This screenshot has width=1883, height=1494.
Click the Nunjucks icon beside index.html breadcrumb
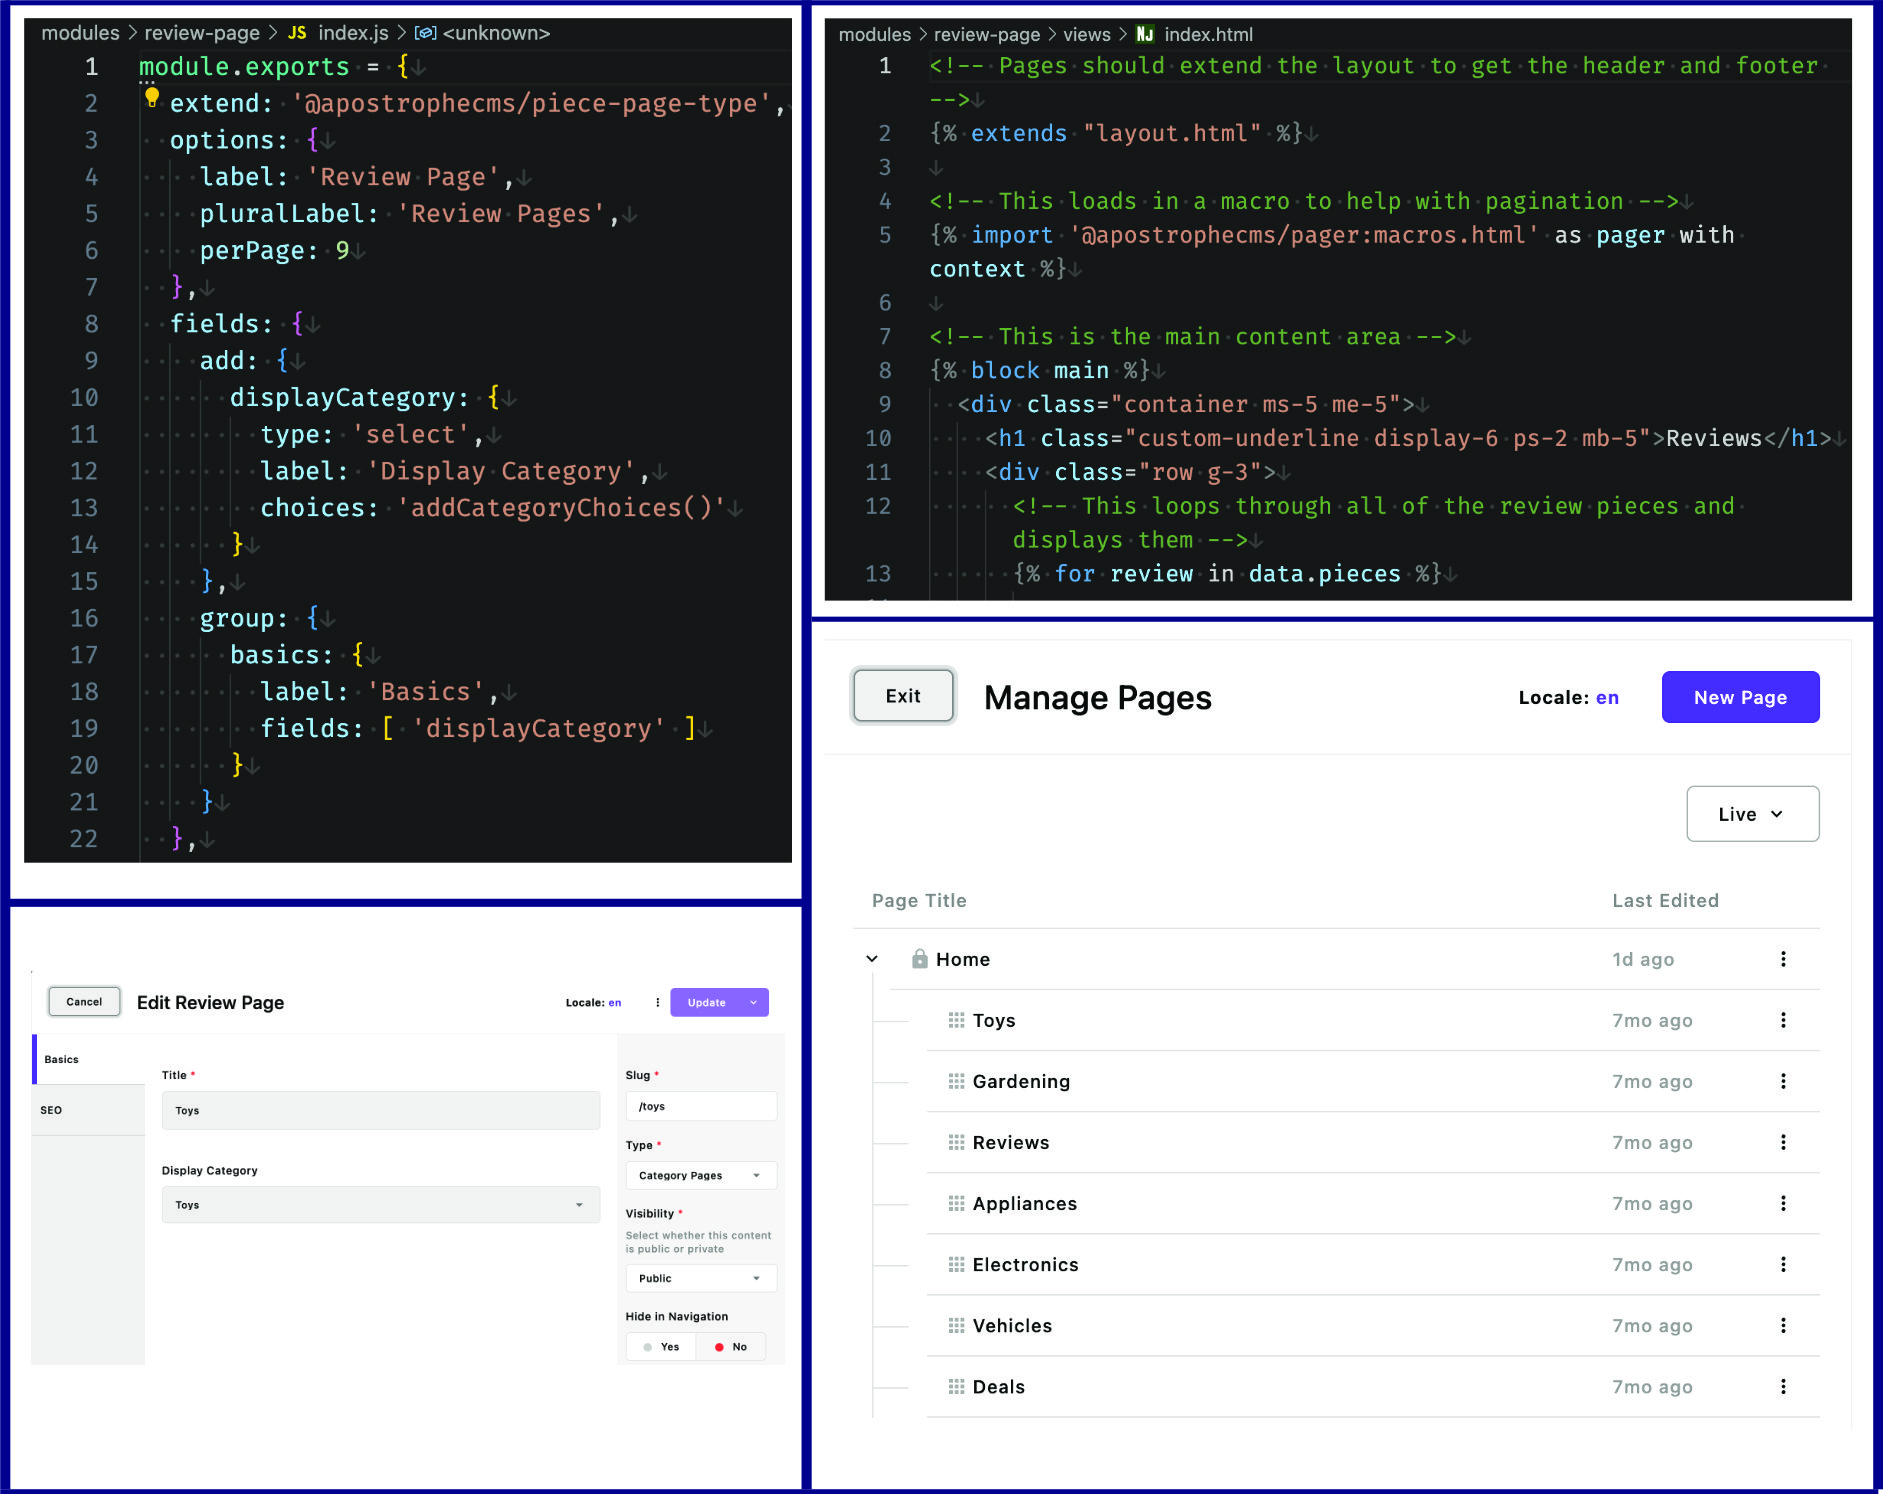click(x=1144, y=33)
